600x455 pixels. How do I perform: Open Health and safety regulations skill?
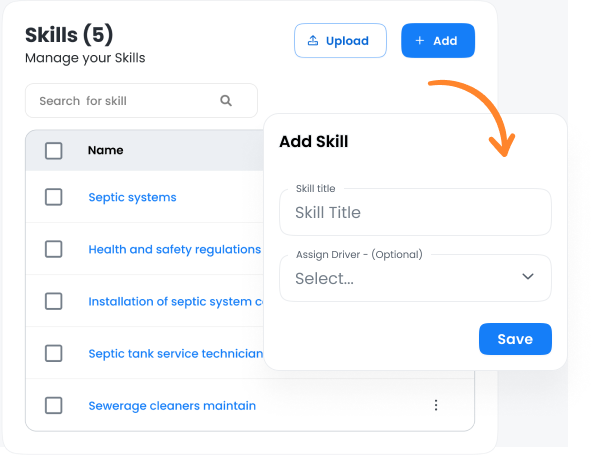(x=174, y=250)
